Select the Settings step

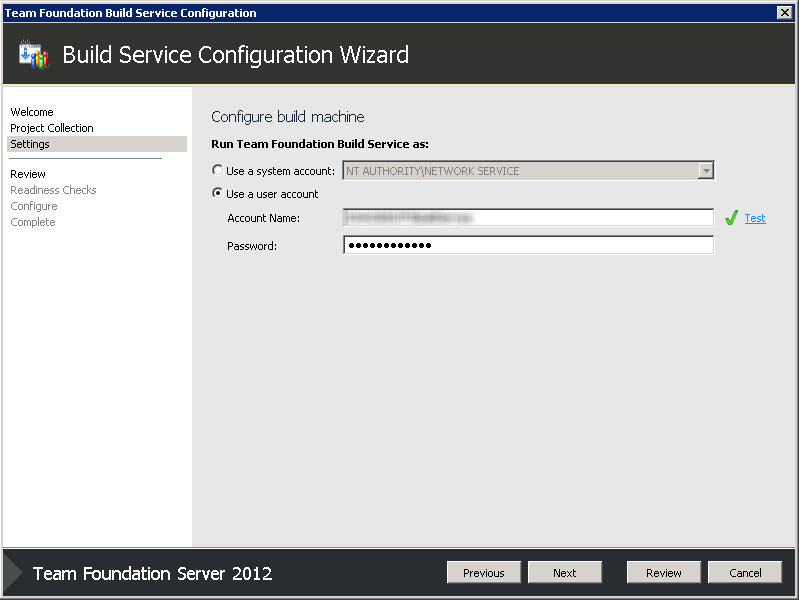point(97,144)
